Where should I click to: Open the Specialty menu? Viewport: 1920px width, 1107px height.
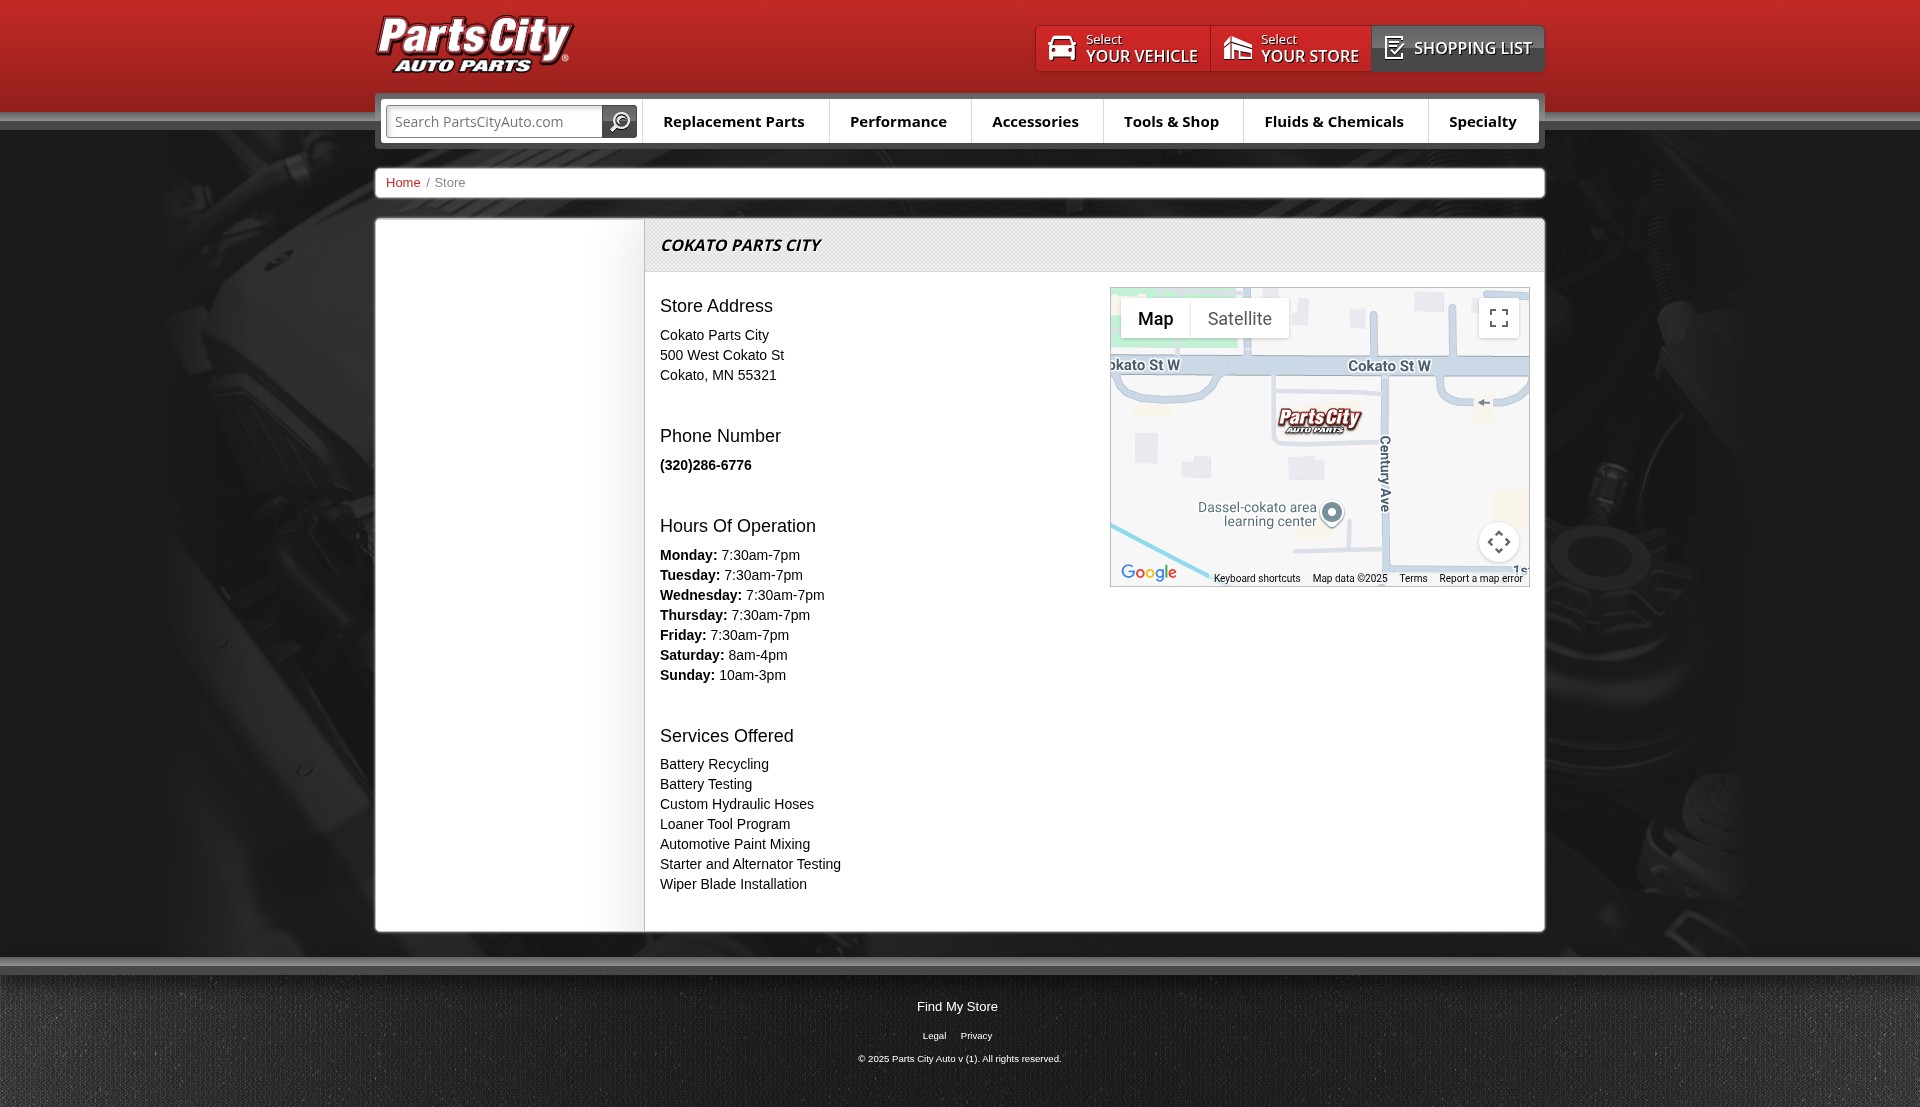(1482, 122)
